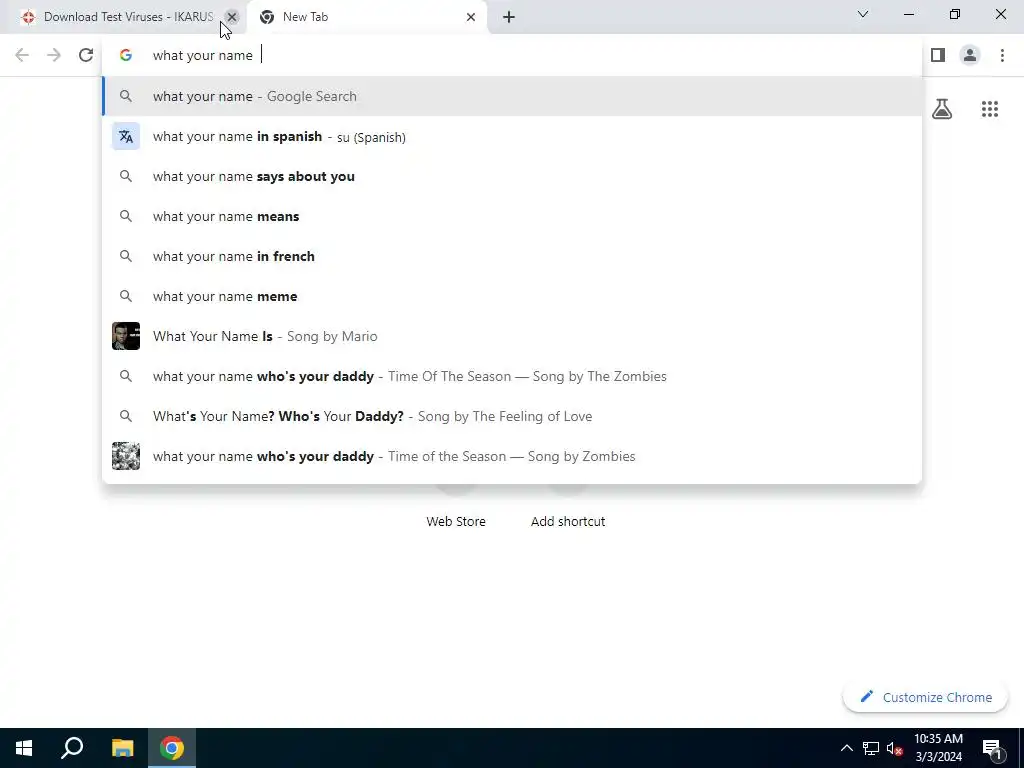
Task: Click the Google G icon in address bar
Action: pyautogui.click(x=125, y=56)
